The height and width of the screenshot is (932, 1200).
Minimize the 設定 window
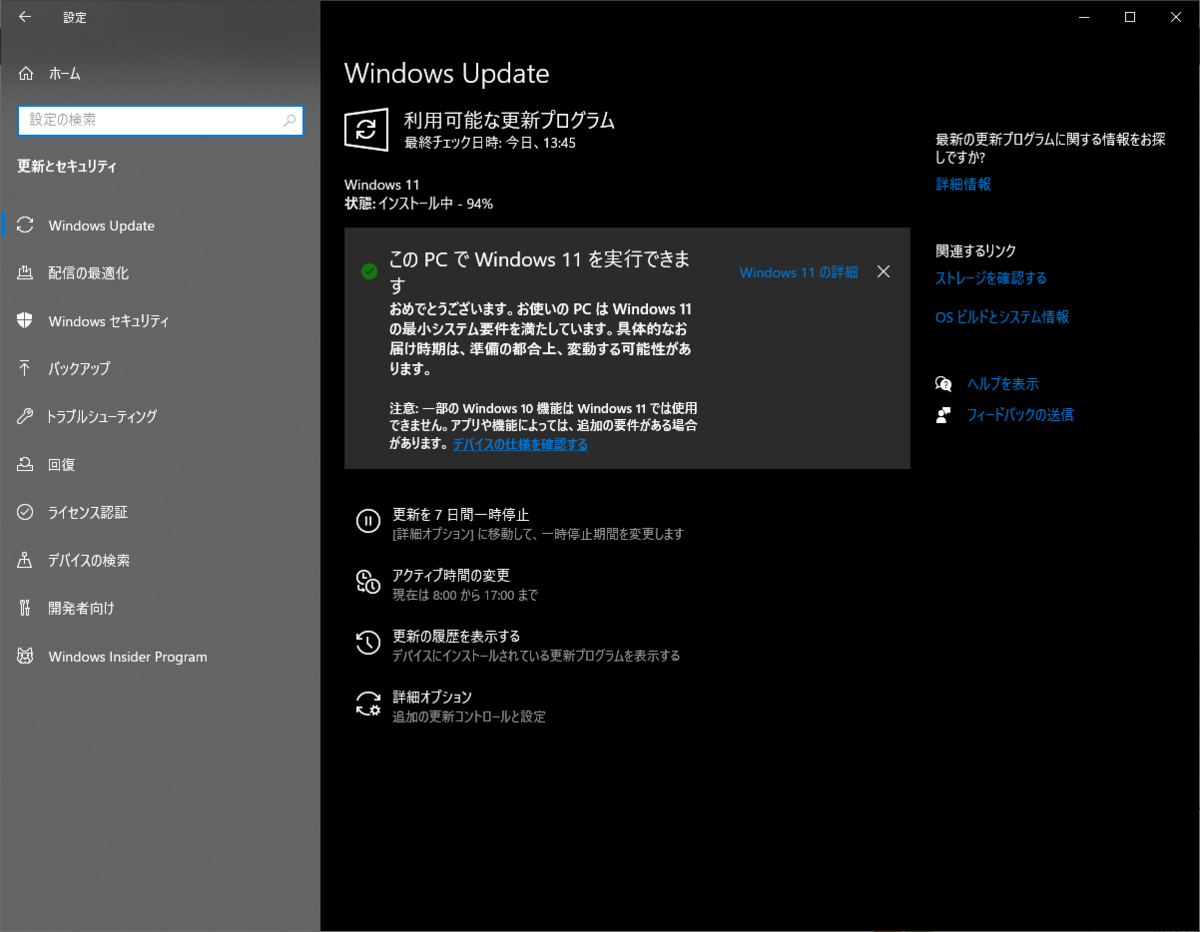1084,17
